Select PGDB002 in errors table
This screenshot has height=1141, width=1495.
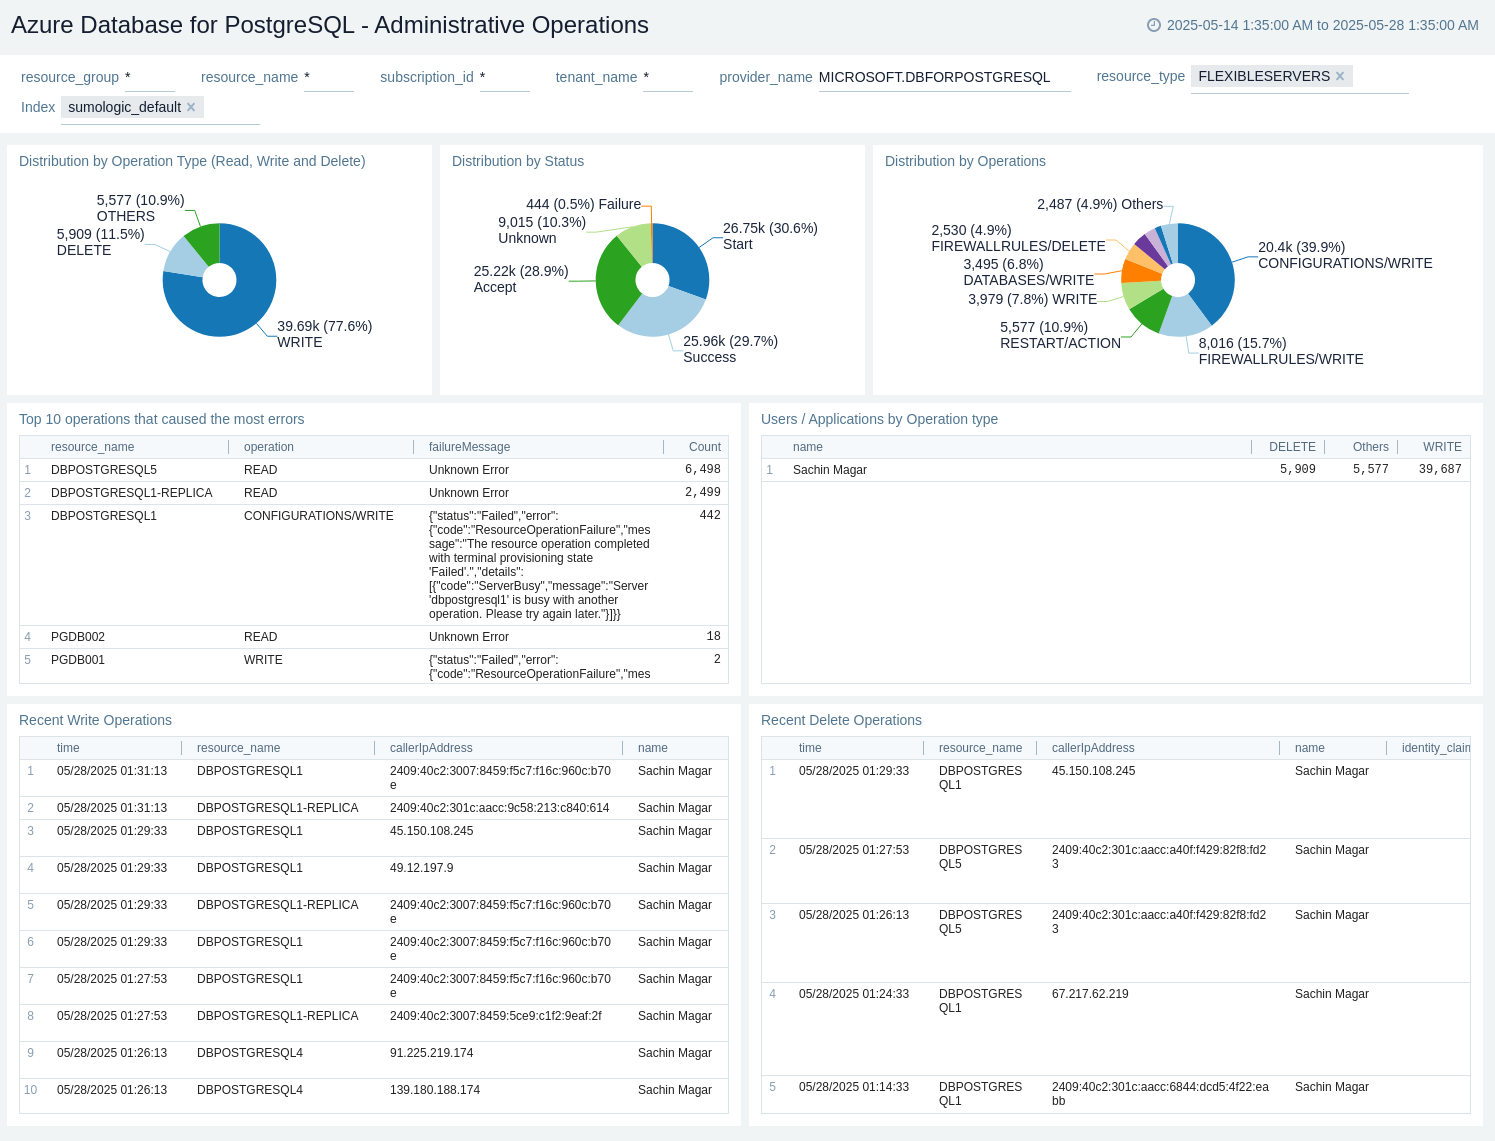click(78, 637)
